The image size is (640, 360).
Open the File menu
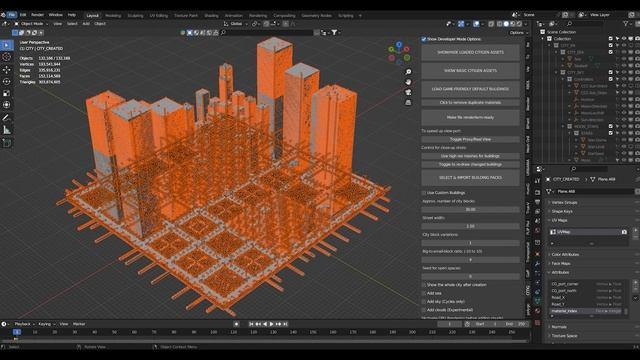11,15
